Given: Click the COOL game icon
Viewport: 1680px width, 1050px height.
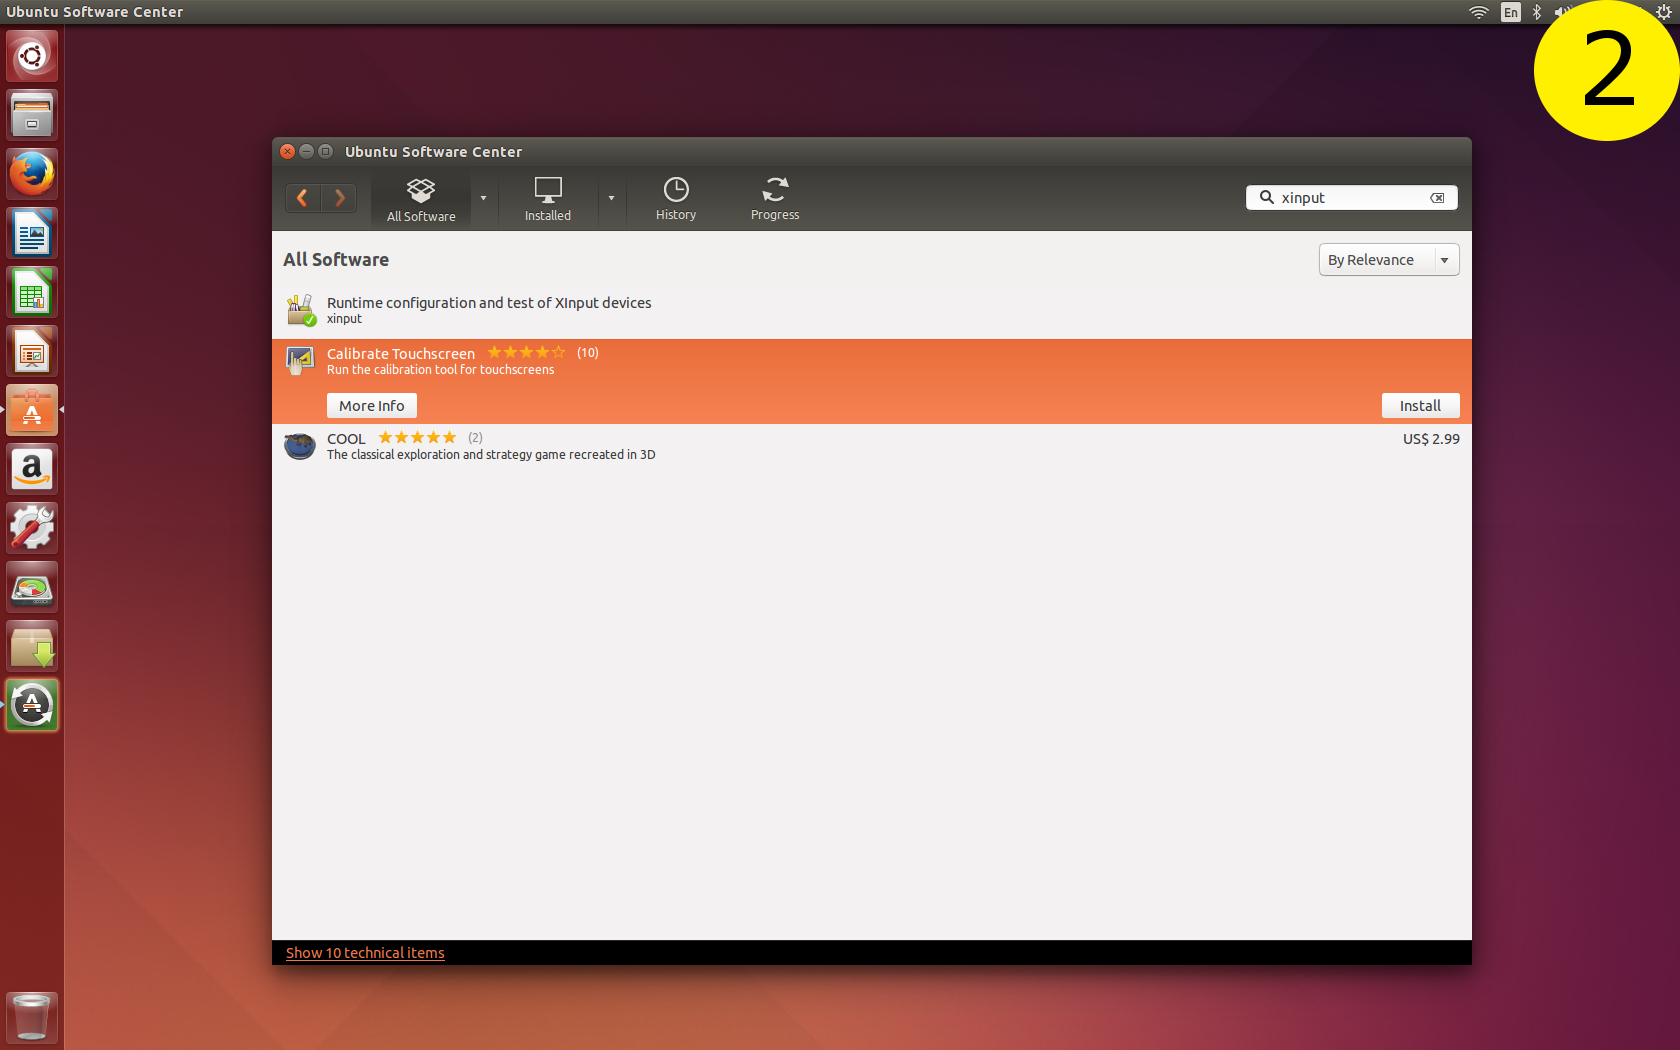Looking at the screenshot, I should pyautogui.click(x=300, y=446).
